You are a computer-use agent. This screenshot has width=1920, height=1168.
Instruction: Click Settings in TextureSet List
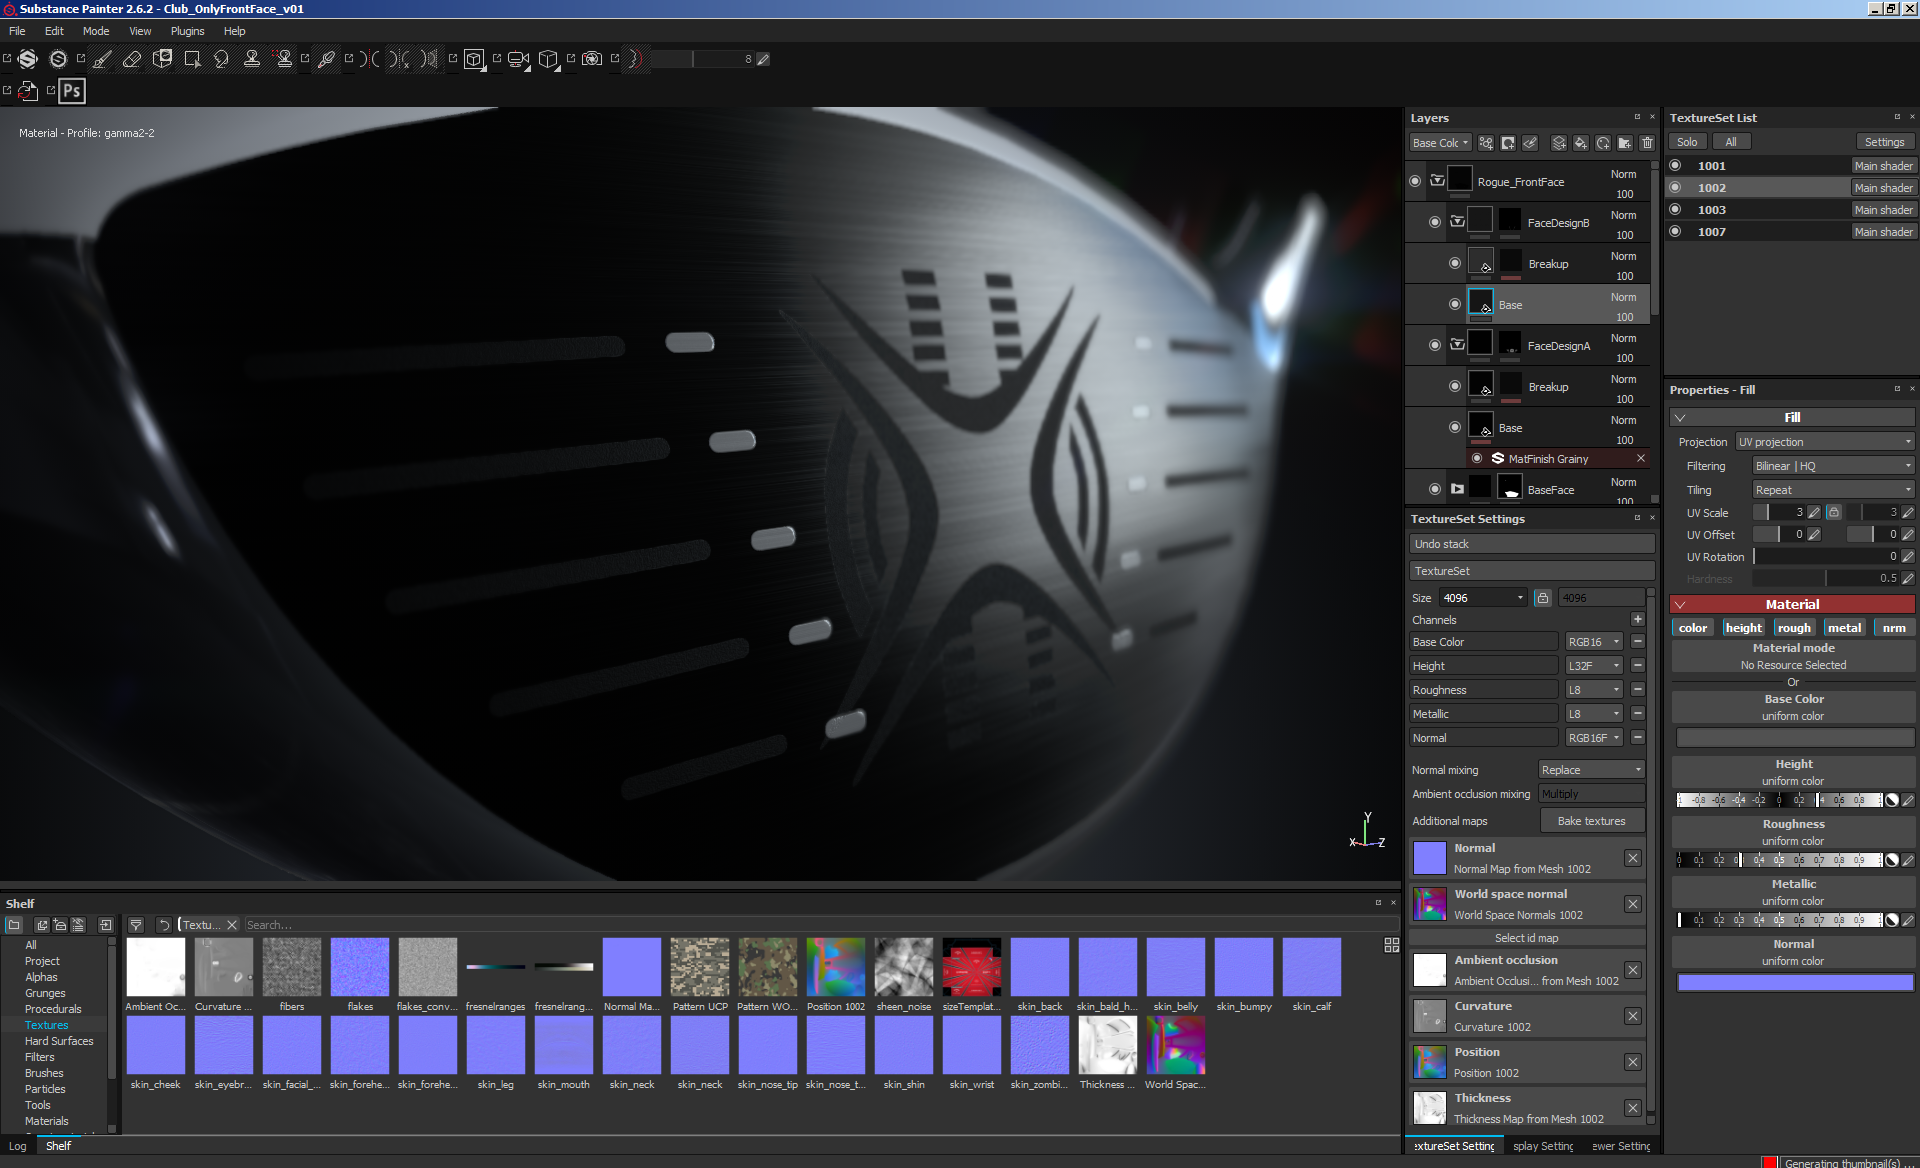click(1884, 142)
